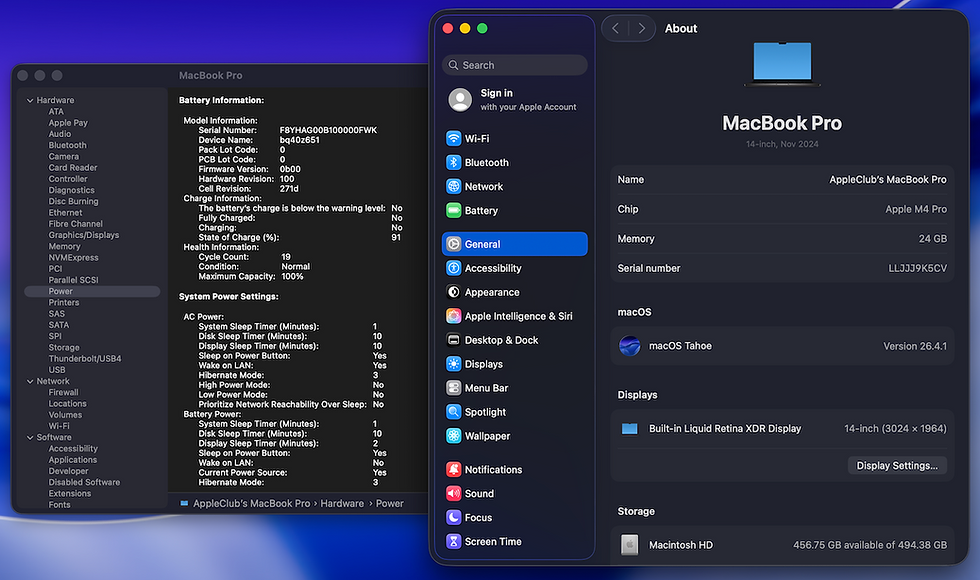Click the MacBook Pro laptop image
The height and width of the screenshot is (580, 980).
tap(782, 64)
